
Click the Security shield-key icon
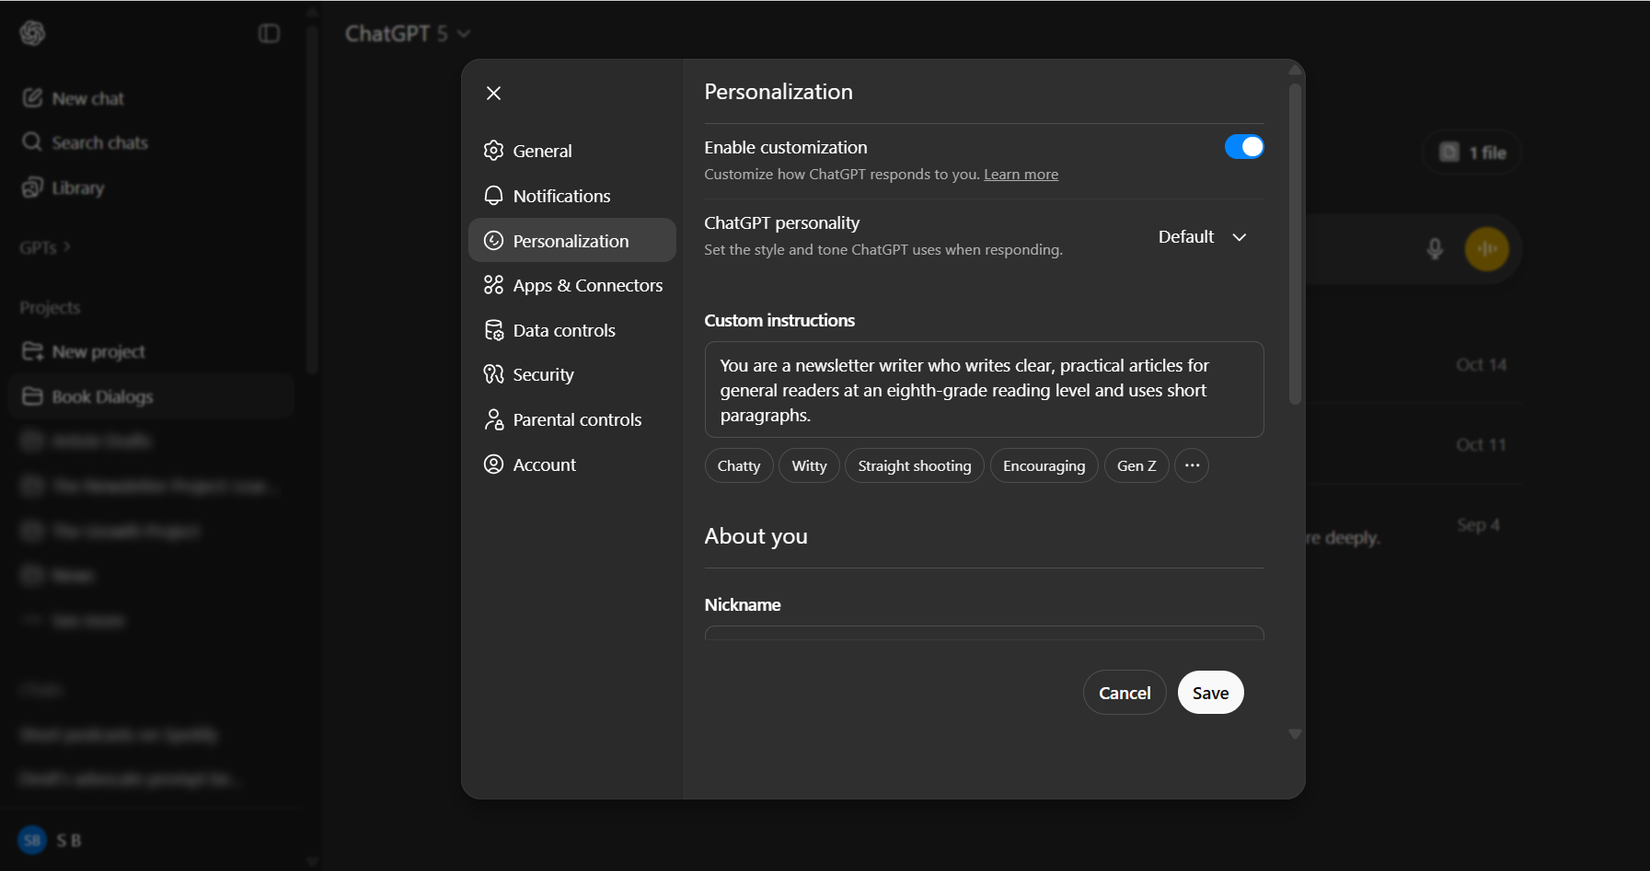point(494,374)
